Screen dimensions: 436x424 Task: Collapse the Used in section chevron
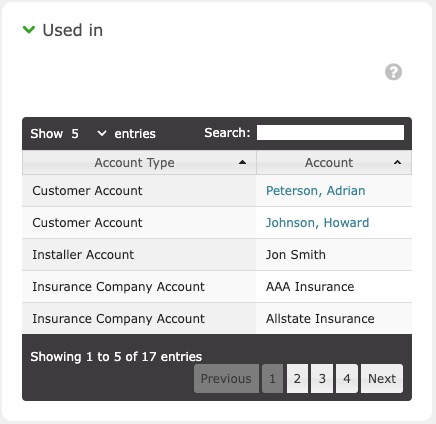pyautogui.click(x=29, y=30)
